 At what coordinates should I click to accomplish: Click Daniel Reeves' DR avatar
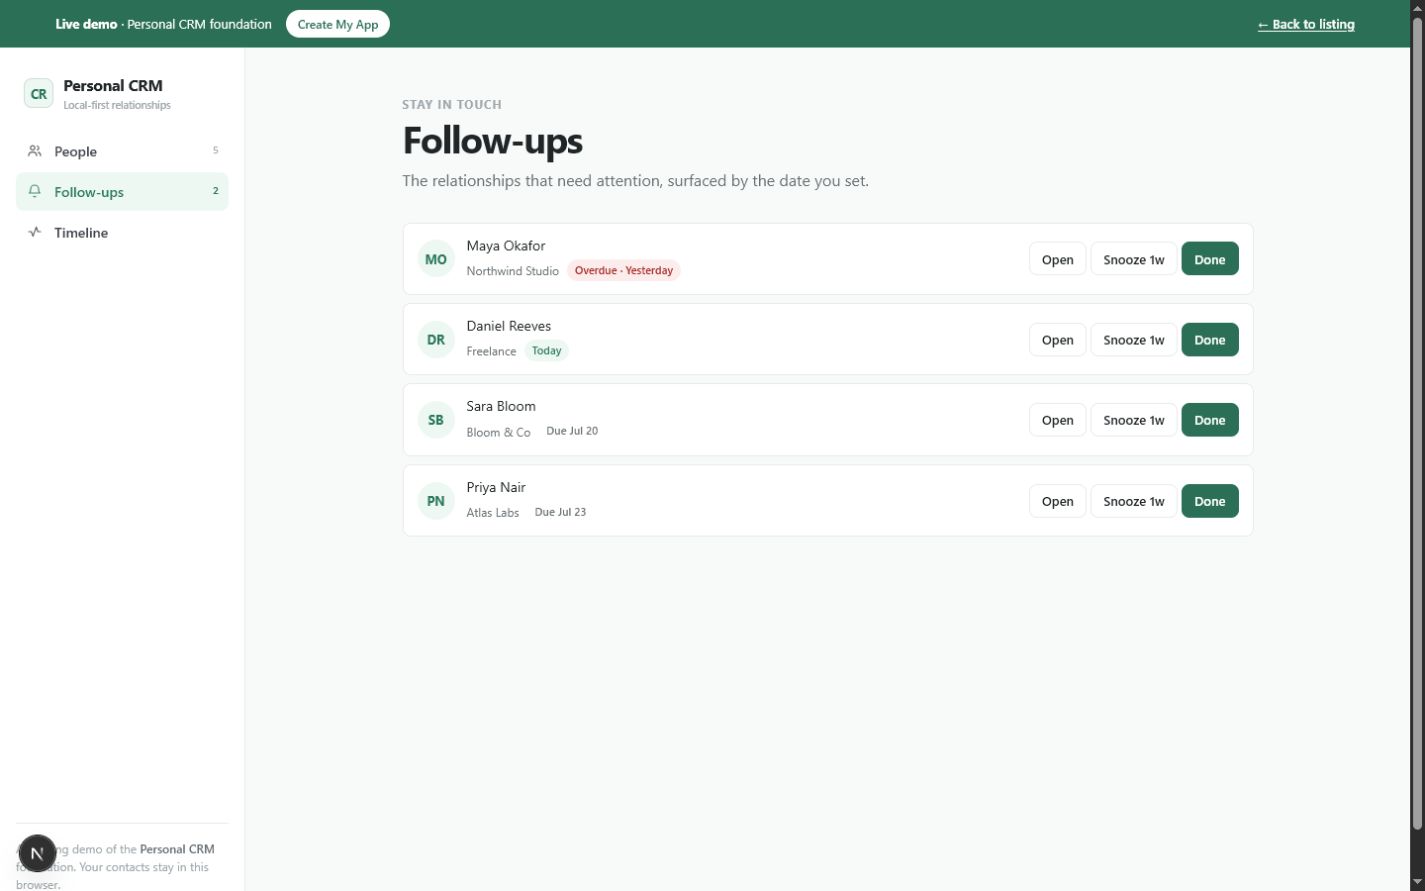pos(436,339)
